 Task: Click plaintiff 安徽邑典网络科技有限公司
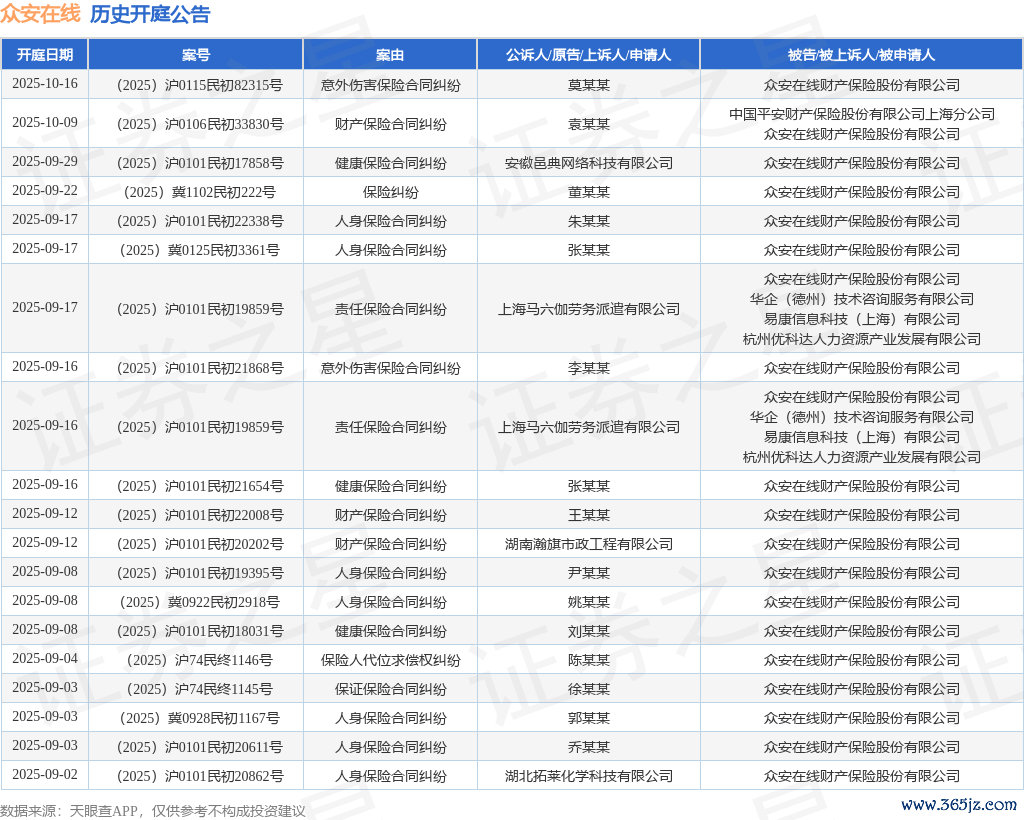coord(588,163)
